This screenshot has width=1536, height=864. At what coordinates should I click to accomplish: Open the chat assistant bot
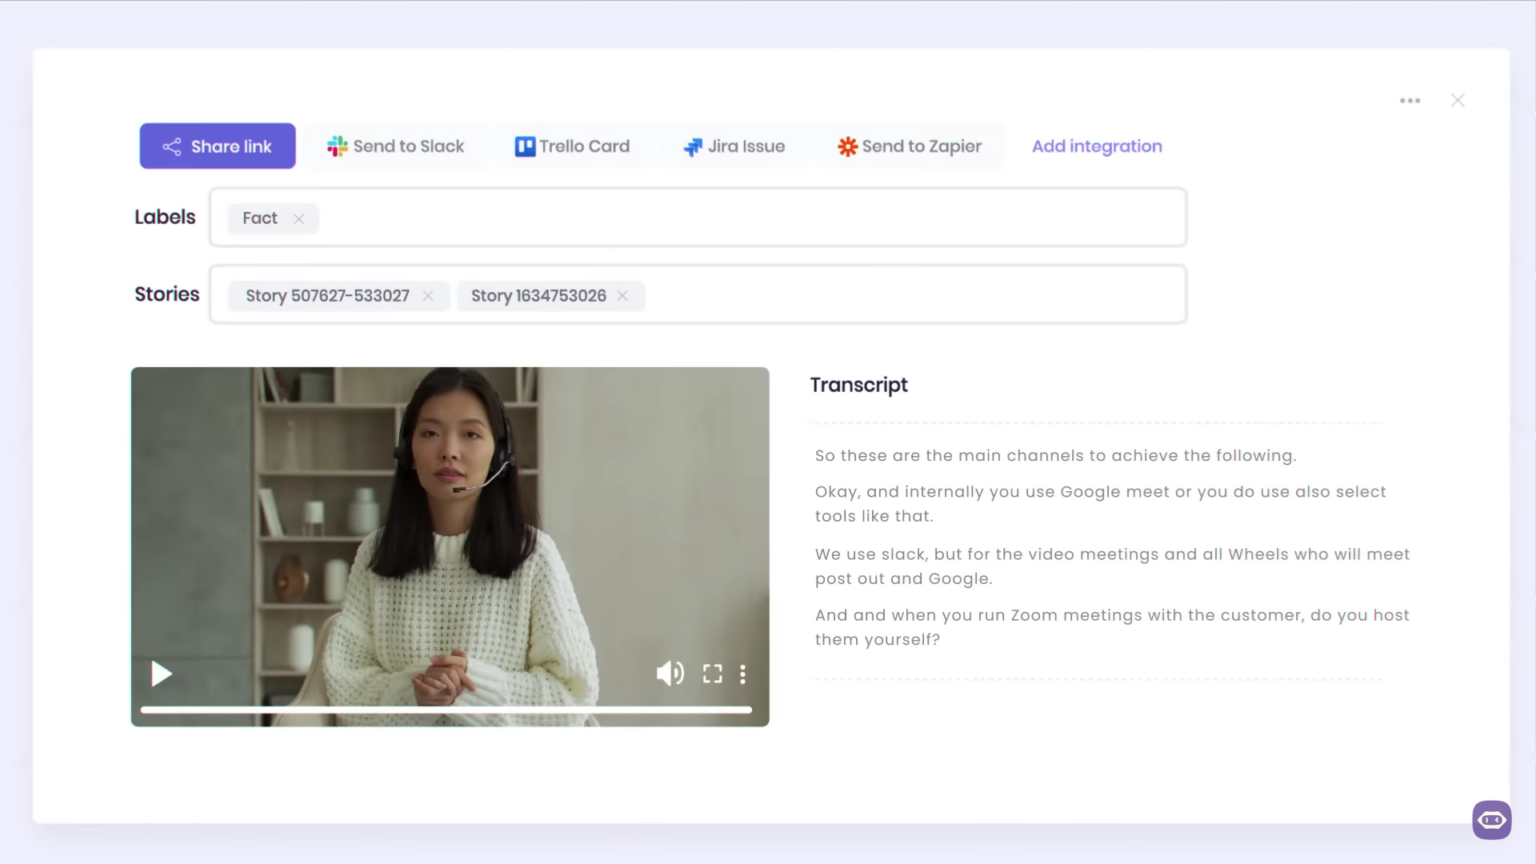click(x=1491, y=819)
